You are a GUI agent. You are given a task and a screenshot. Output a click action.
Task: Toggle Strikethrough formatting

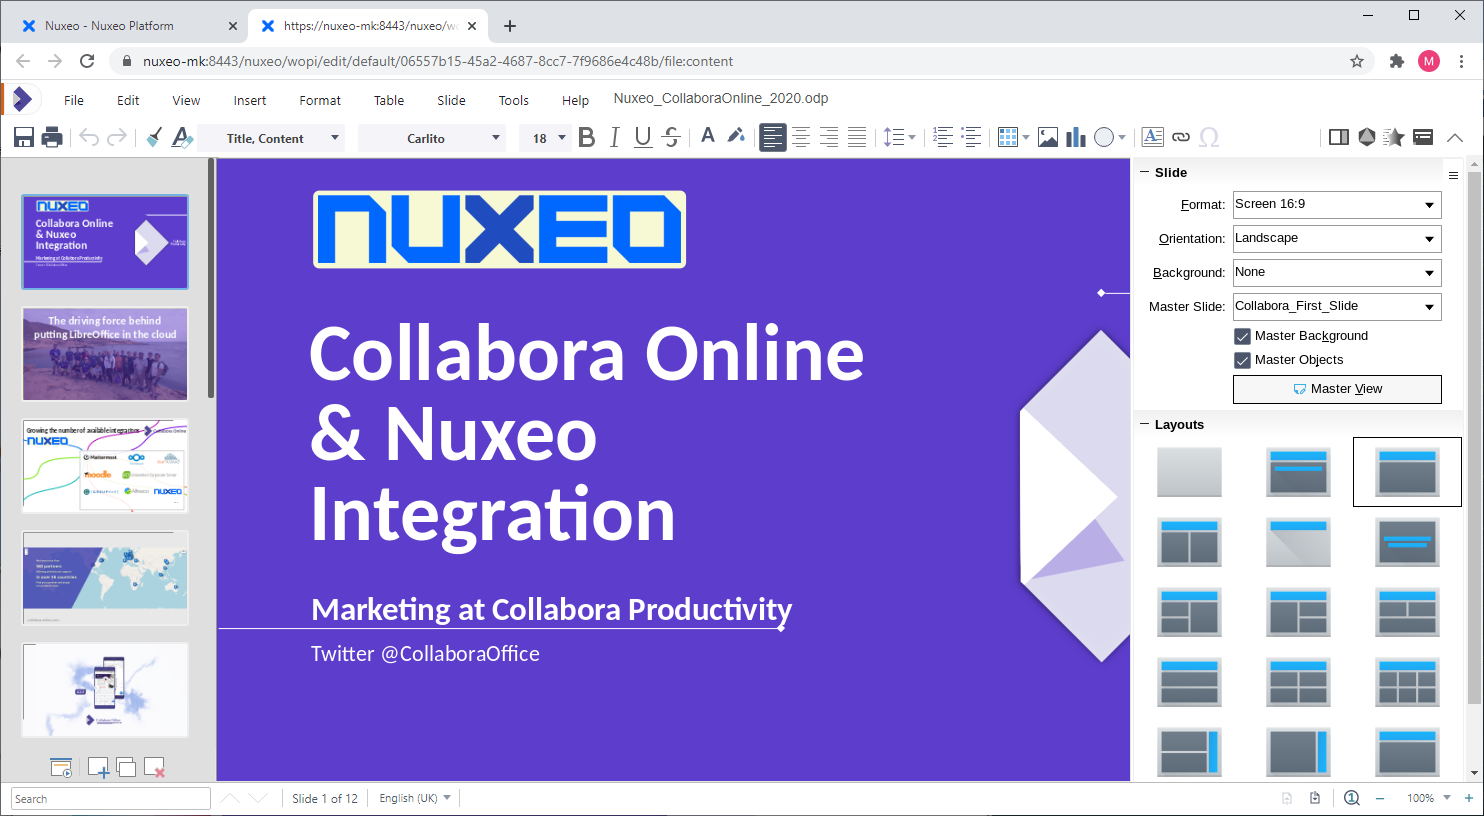tap(672, 138)
